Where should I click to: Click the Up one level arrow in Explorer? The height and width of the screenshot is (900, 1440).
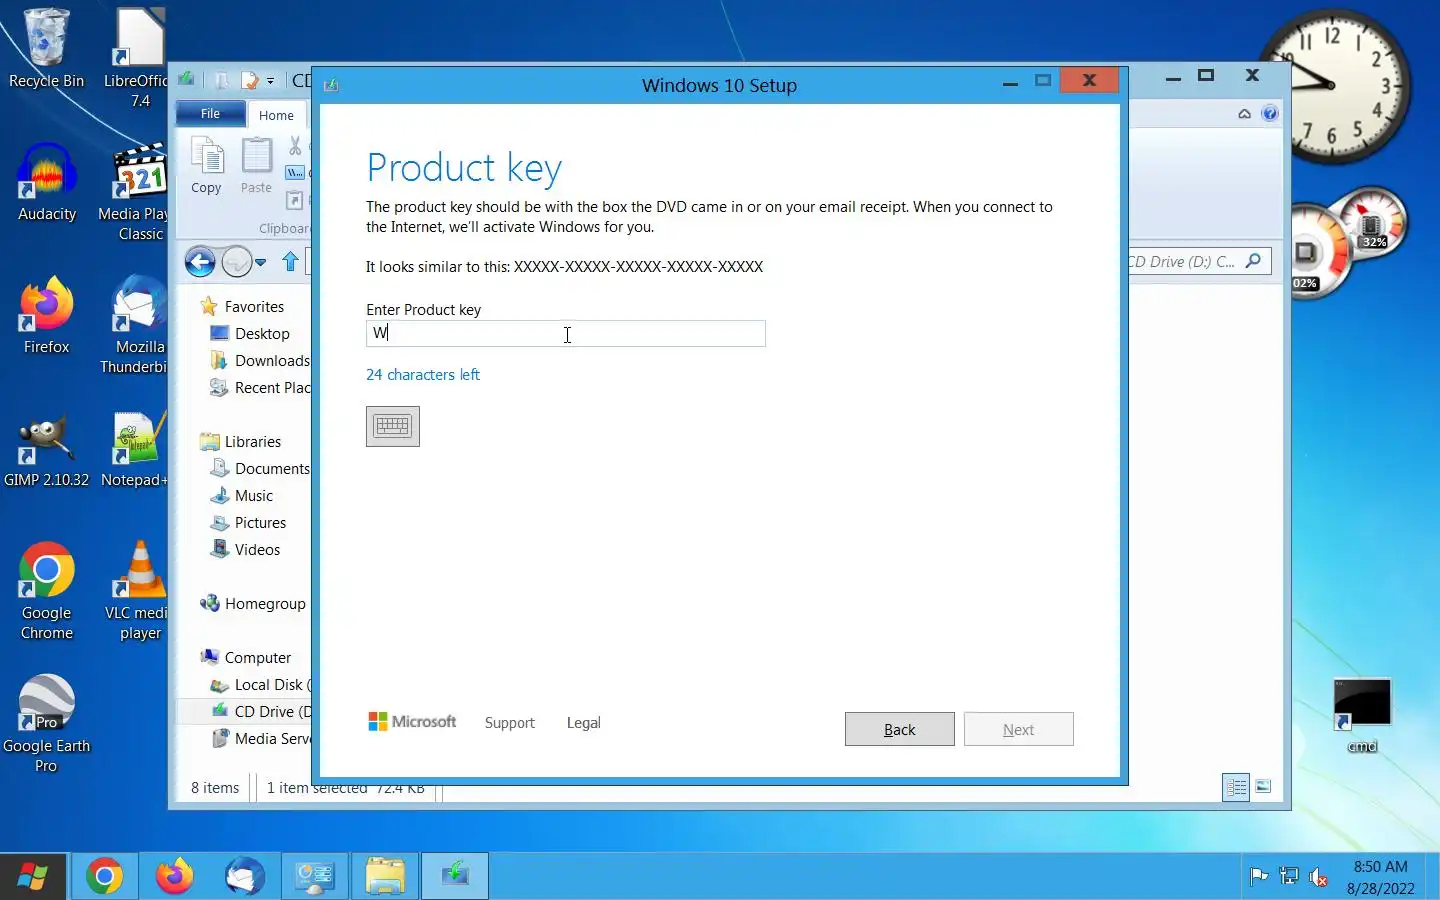tap(290, 262)
